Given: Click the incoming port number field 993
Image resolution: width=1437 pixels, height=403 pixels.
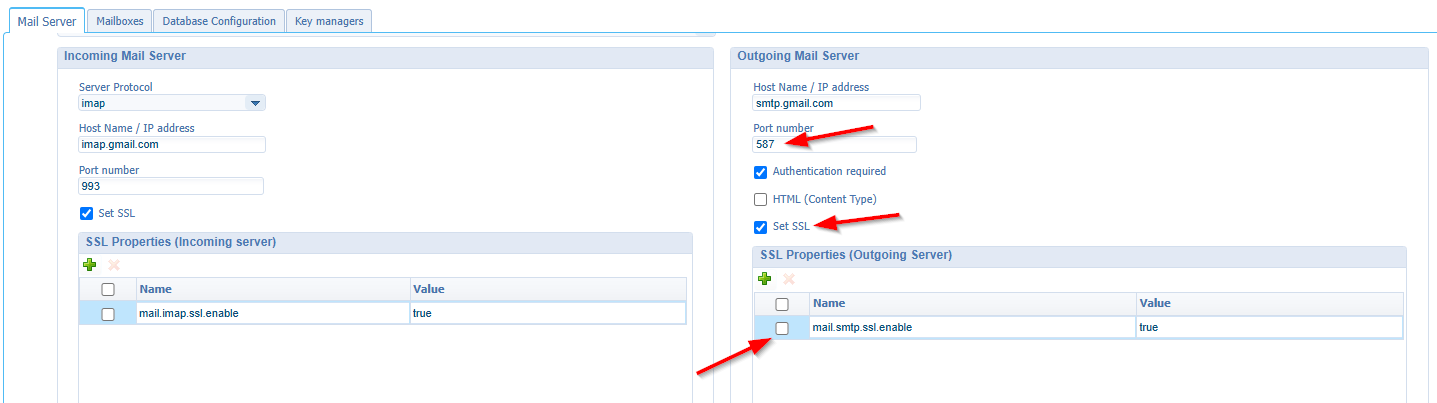Looking at the screenshot, I should click(171, 186).
